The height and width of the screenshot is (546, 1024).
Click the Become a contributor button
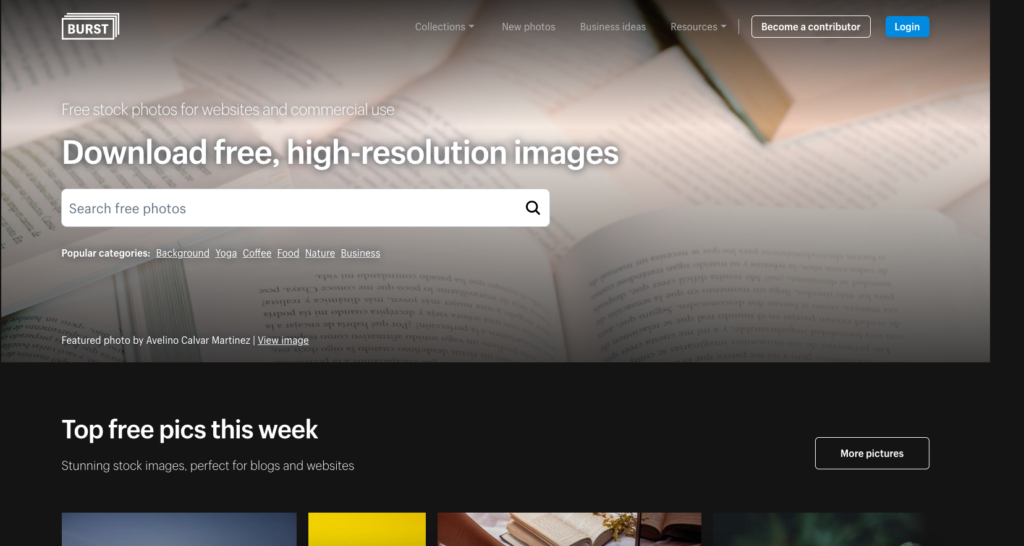[x=810, y=27]
